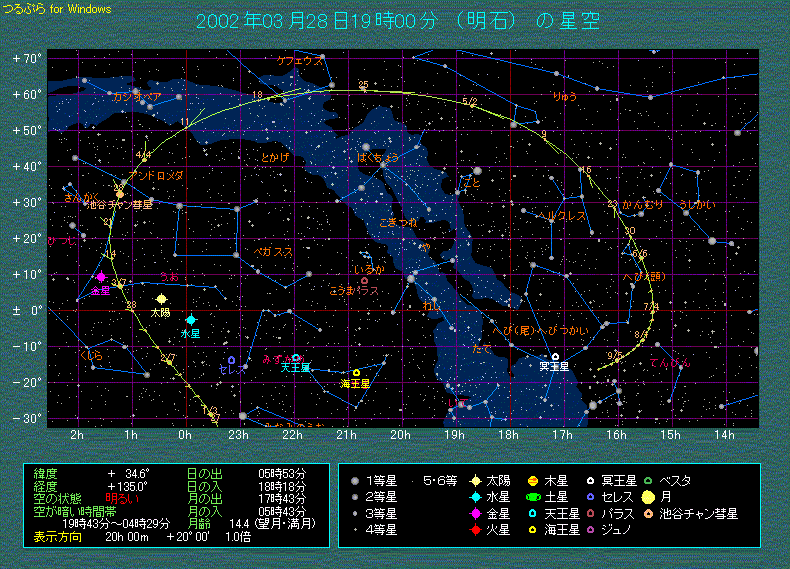This screenshot has width=790, height=569.
Task: Click the red Mars icon in the legend
Action: (477, 530)
